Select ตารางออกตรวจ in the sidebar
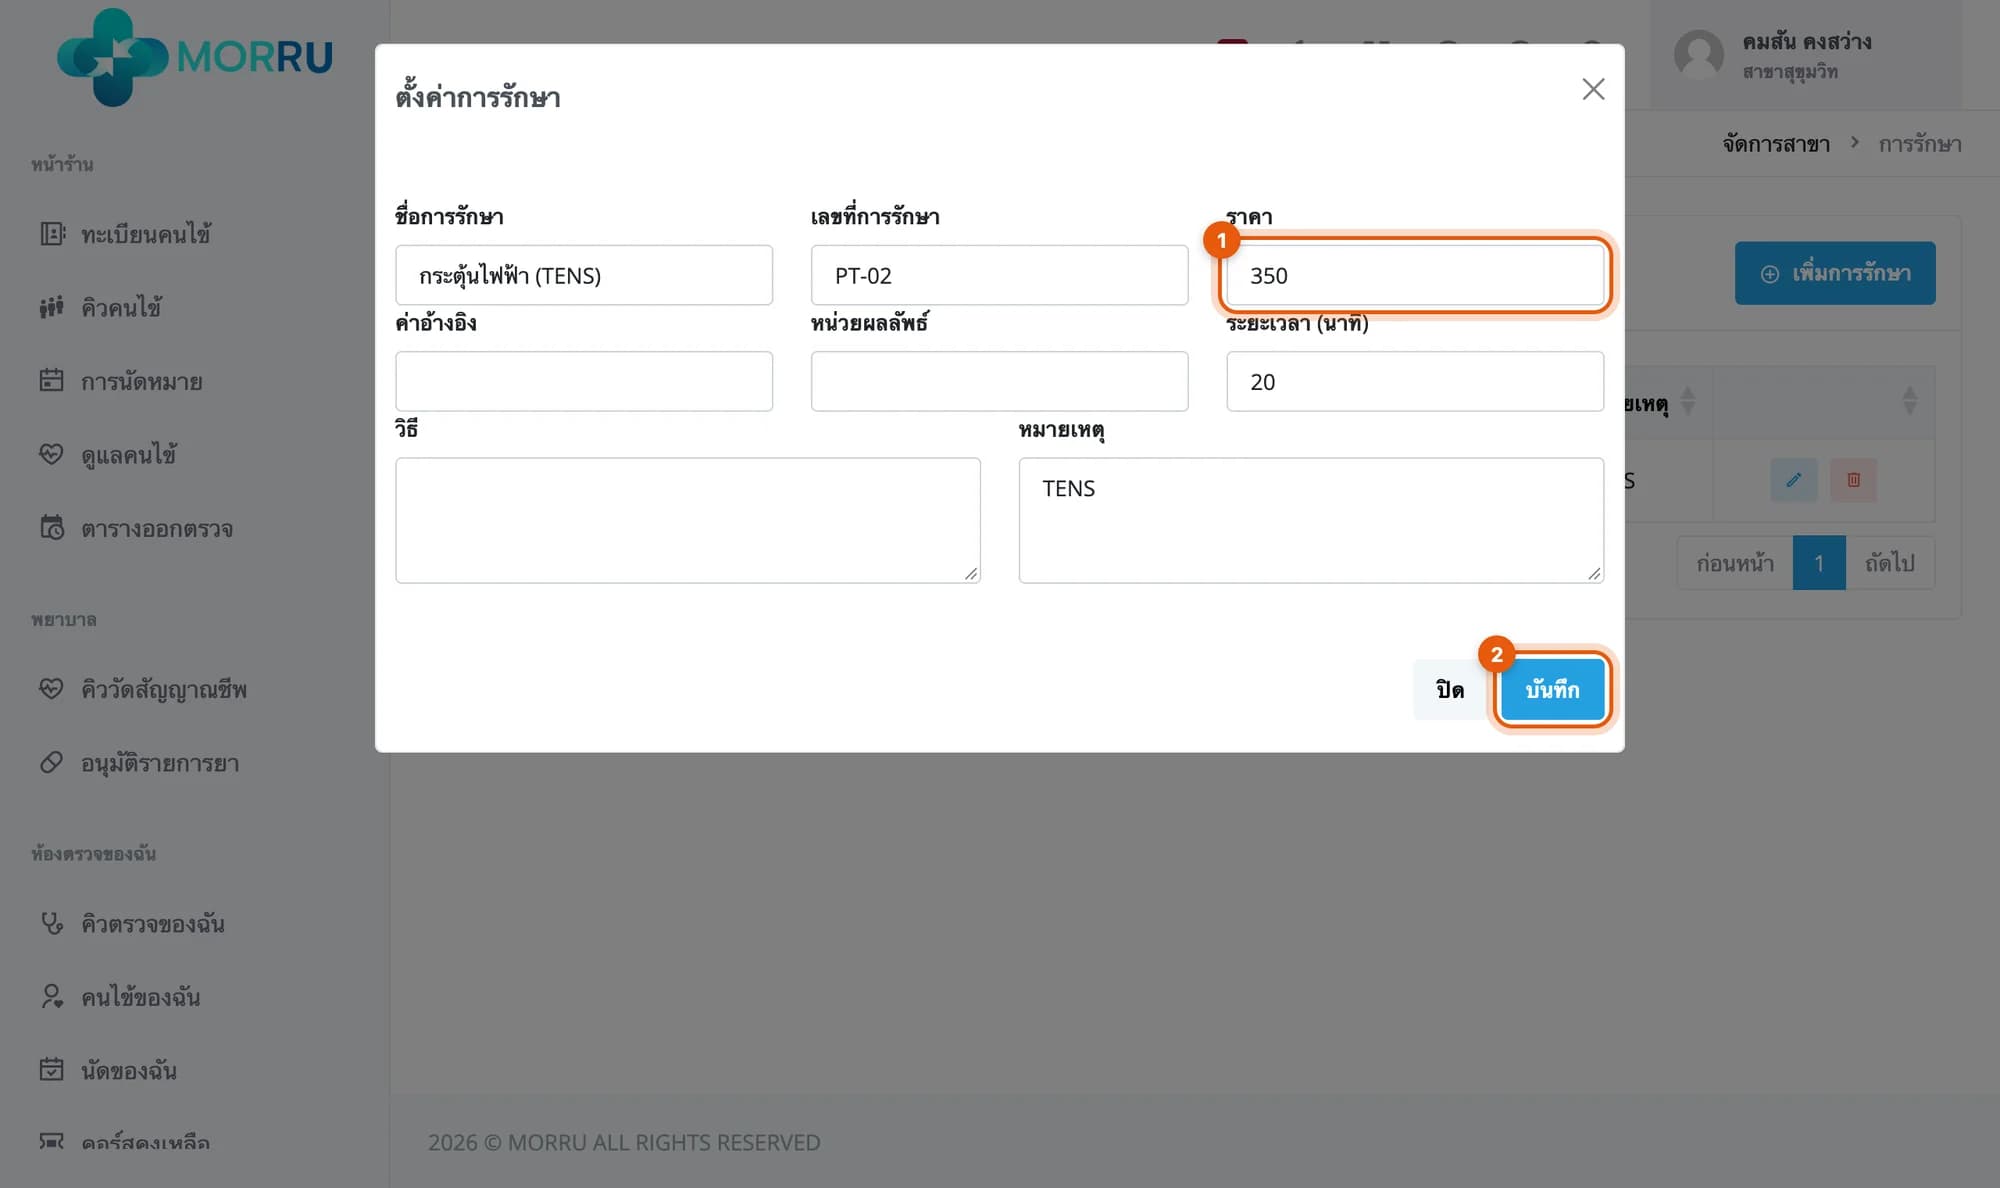Image resolution: width=2000 pixels, height=1188 pixels. click(x=157, y=528)
